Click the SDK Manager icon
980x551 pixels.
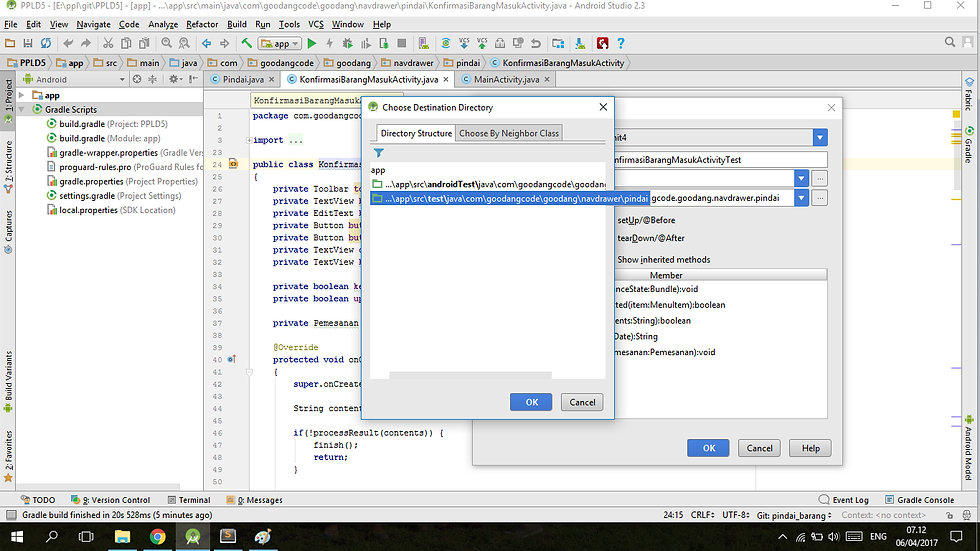[580, 43]
